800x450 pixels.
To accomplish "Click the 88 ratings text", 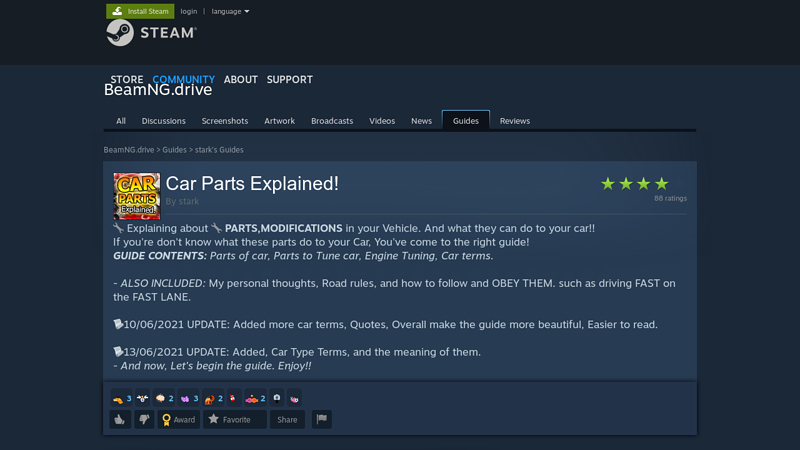I will pyautogui.click(x=670, y=198).
